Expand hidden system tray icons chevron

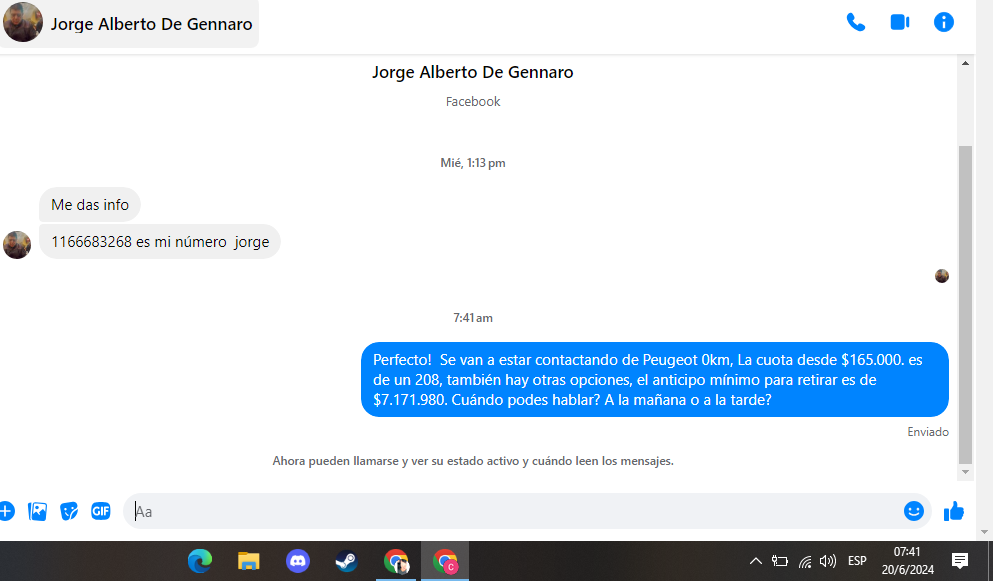click(x=755, y=561)
